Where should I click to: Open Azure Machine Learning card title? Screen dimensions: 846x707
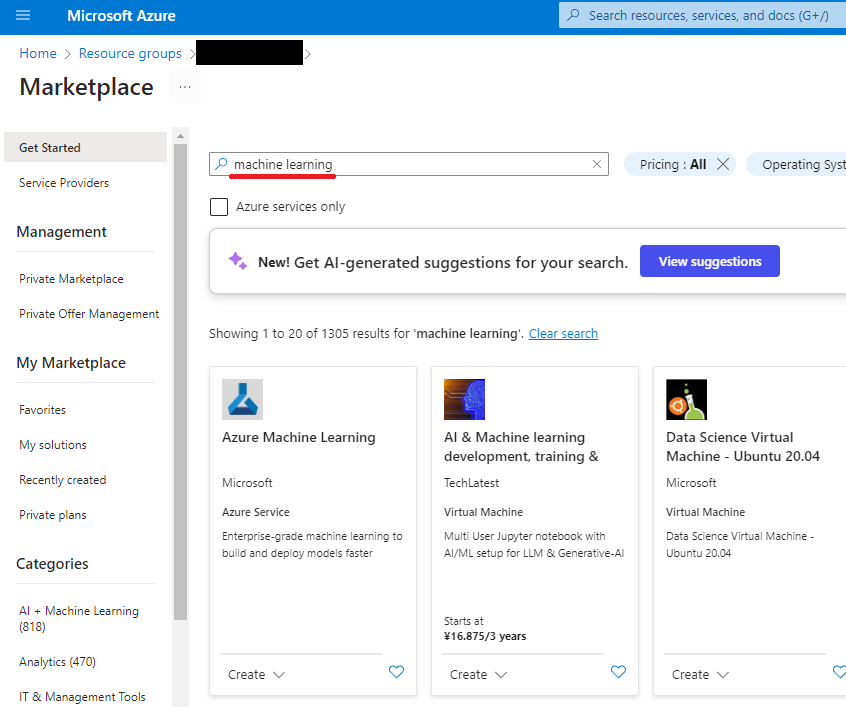(298, 437)
